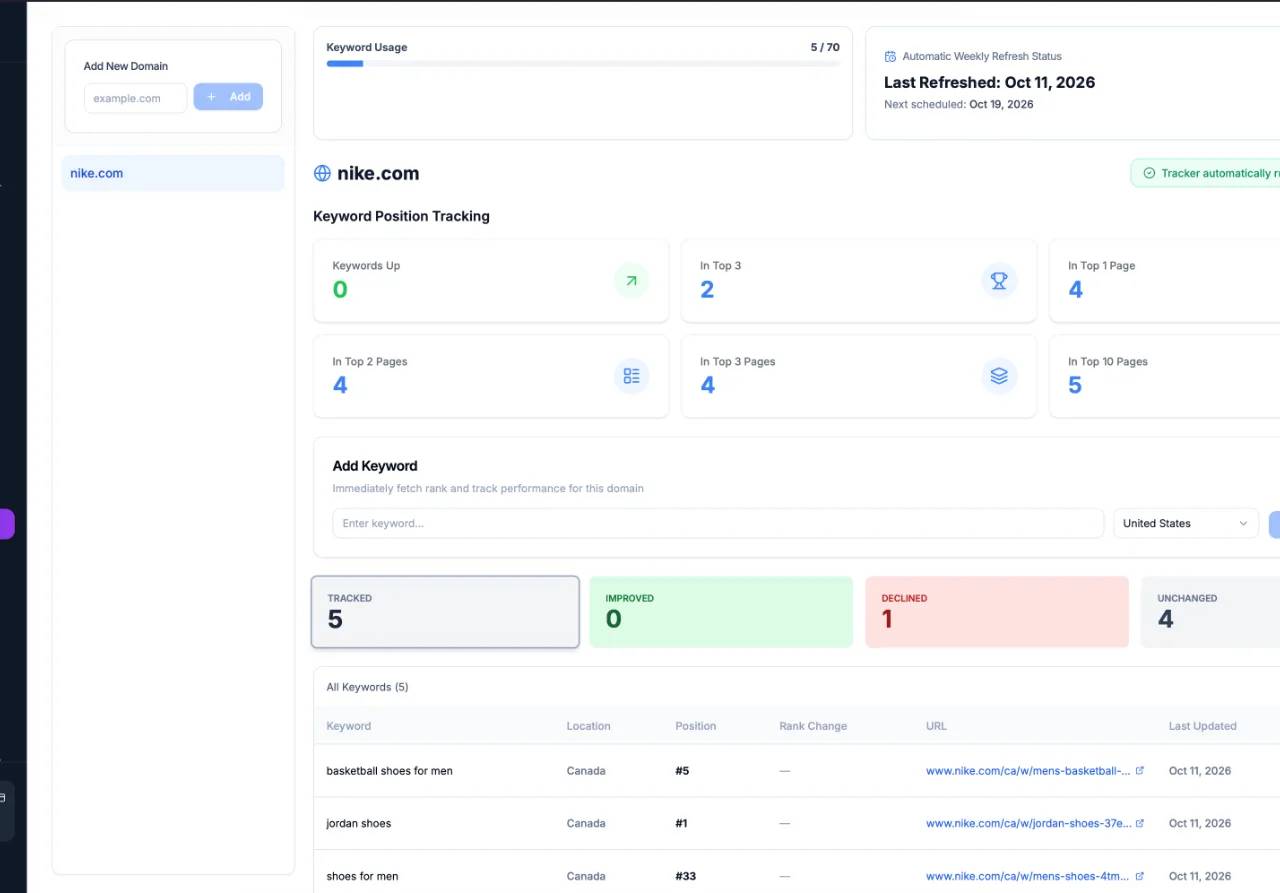Click the 5 / 70 usage count
The width and height of the screenshot is (1280, 893).
tap(825, 47)
